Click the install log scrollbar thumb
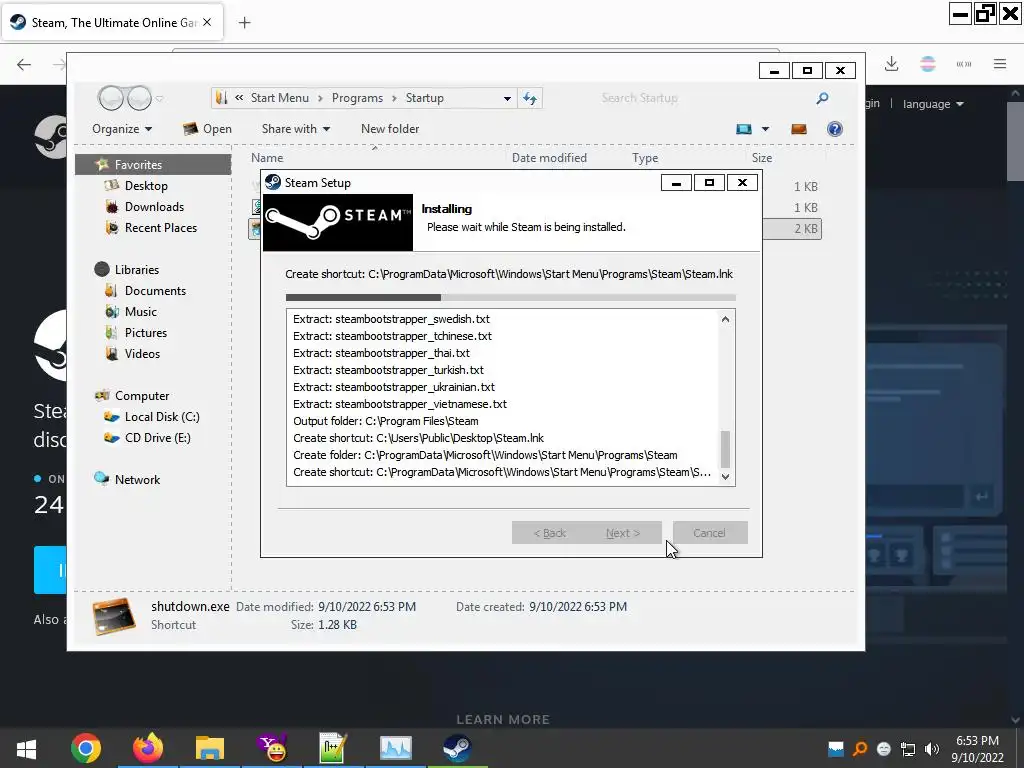 [725, 449]
